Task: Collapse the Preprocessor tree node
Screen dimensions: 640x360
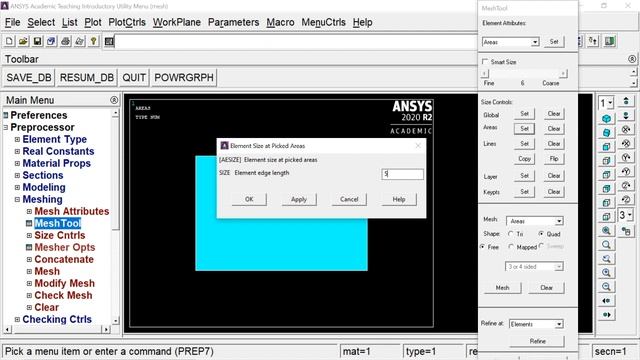Action: [6, 127]
